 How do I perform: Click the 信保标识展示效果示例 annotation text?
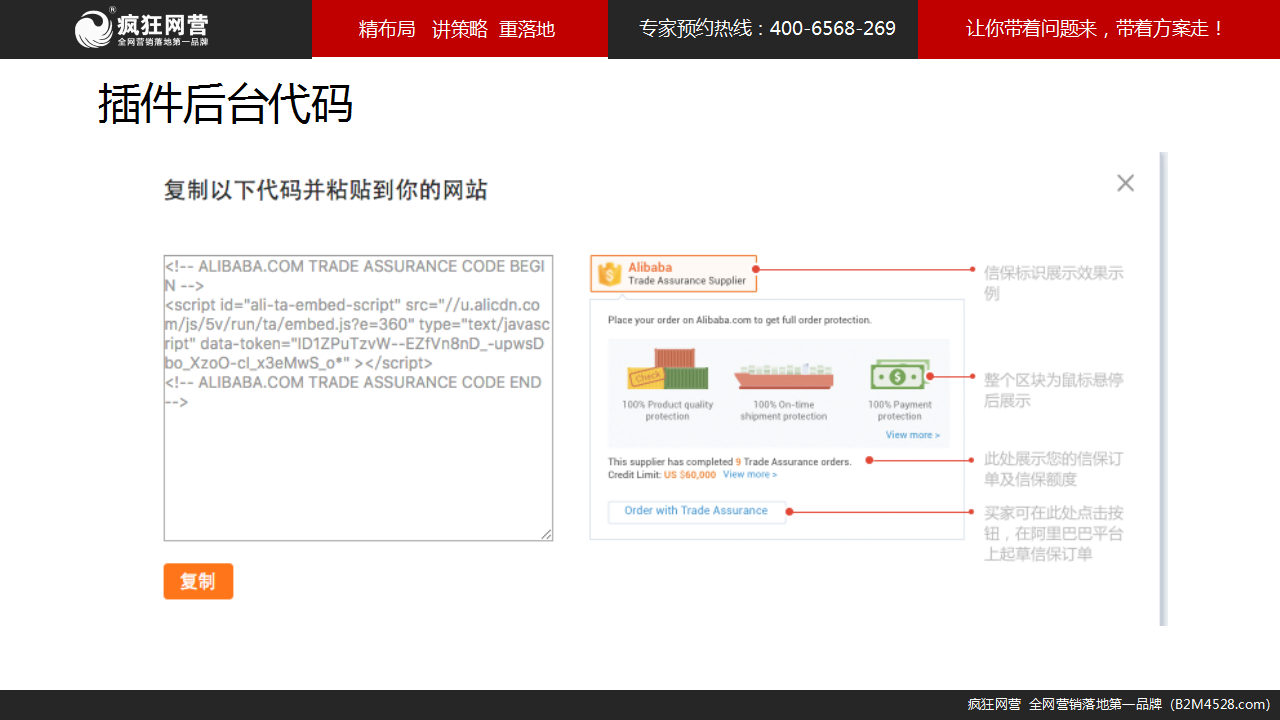pyautogui.click(x=1054, y=283)
